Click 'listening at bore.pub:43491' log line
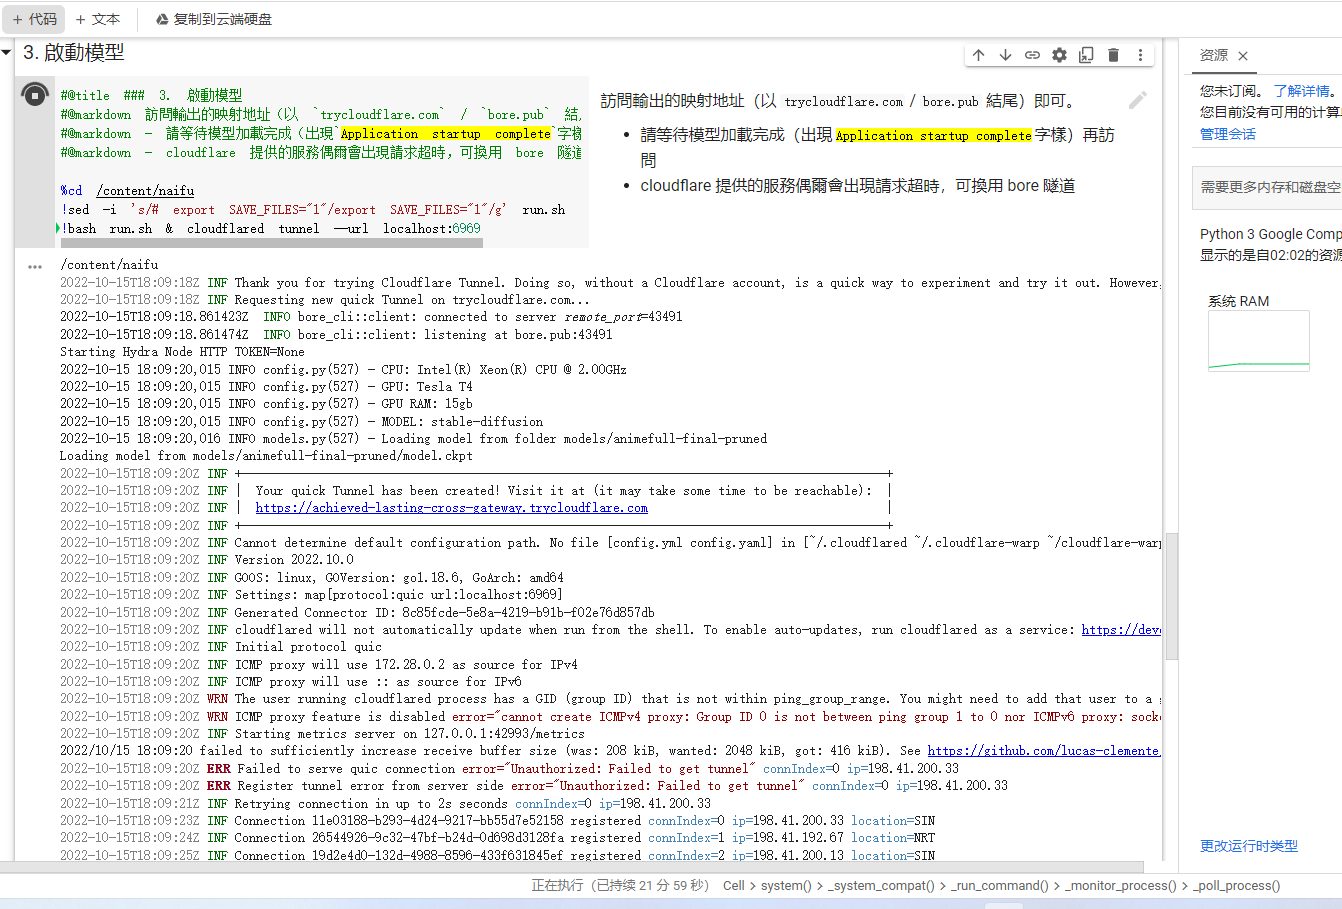Image resolution: width=1342 pixels, height=909 pixels. [336, 335]
